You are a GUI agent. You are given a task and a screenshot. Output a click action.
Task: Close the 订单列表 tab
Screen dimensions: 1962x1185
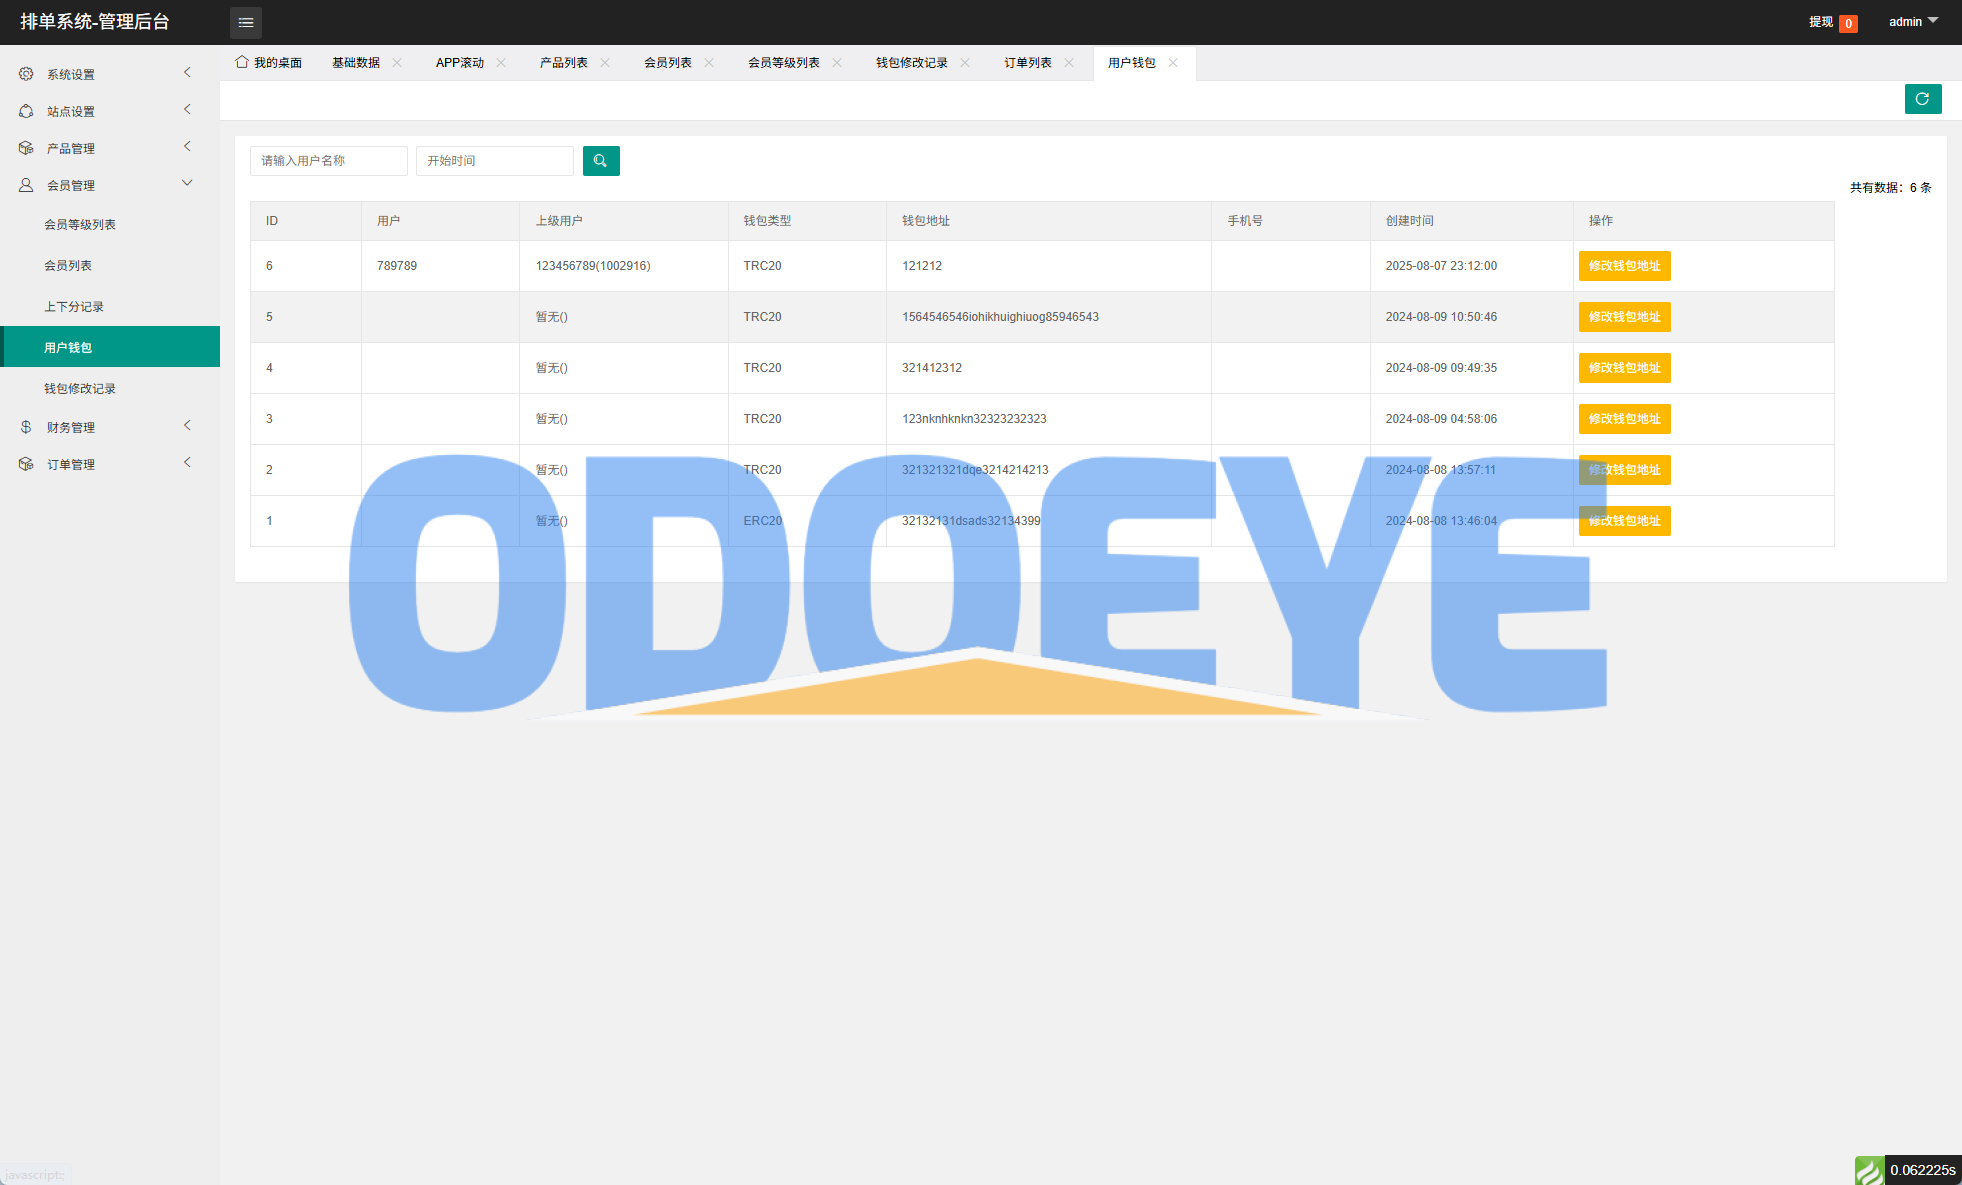(x=1069, y=62)
